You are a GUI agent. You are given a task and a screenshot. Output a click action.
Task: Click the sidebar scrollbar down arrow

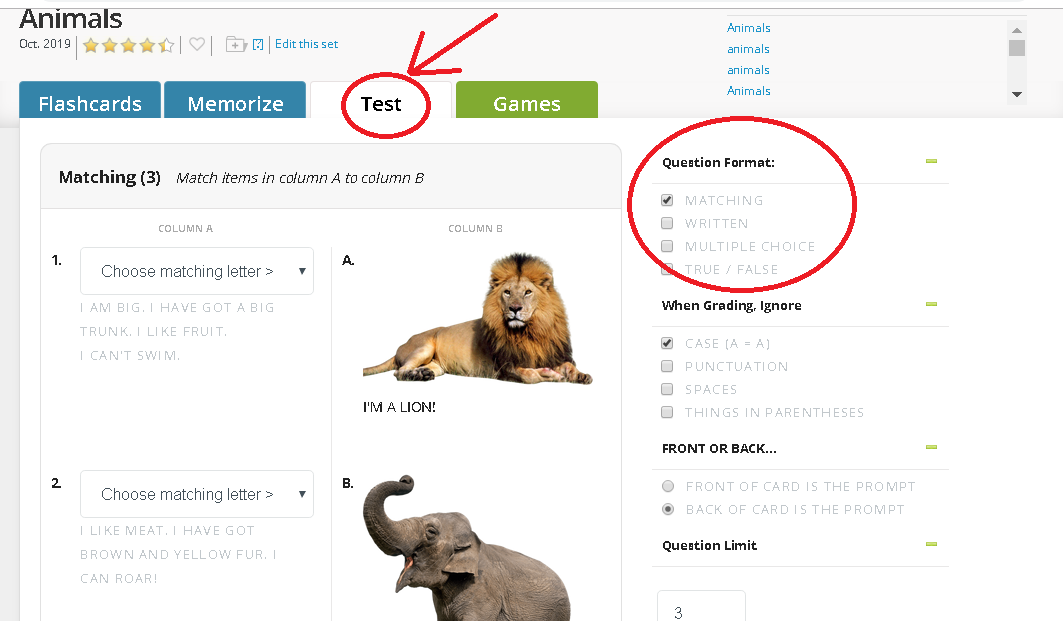(1016, 94)
